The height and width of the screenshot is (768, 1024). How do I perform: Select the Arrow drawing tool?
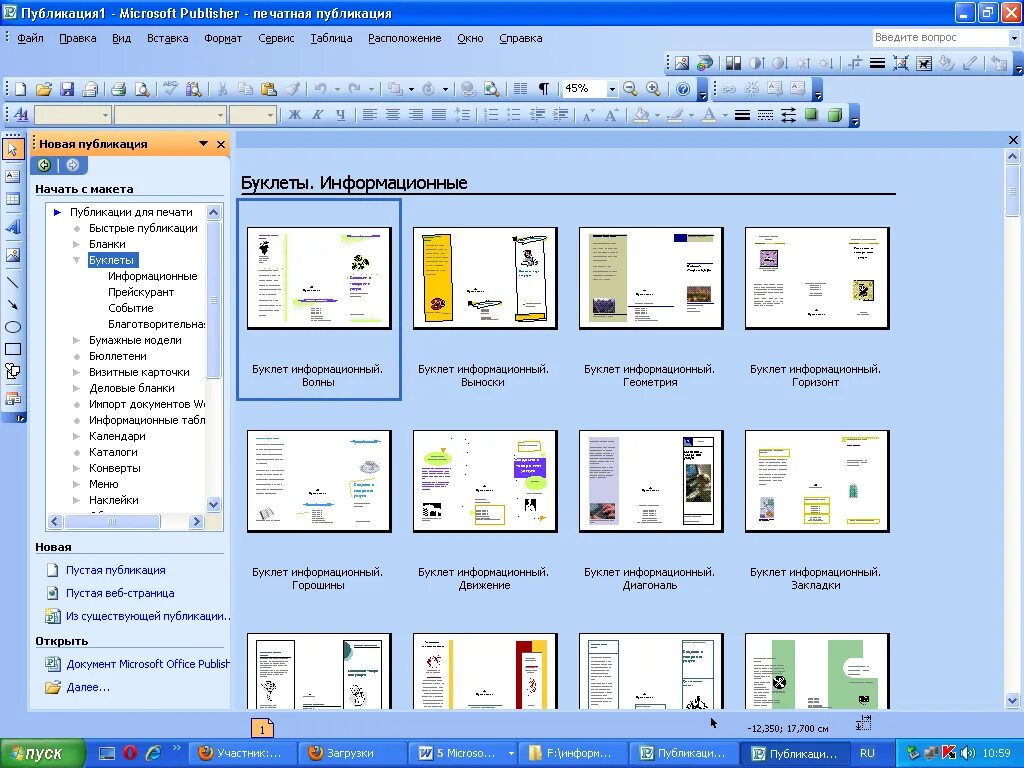coord(12,305)
